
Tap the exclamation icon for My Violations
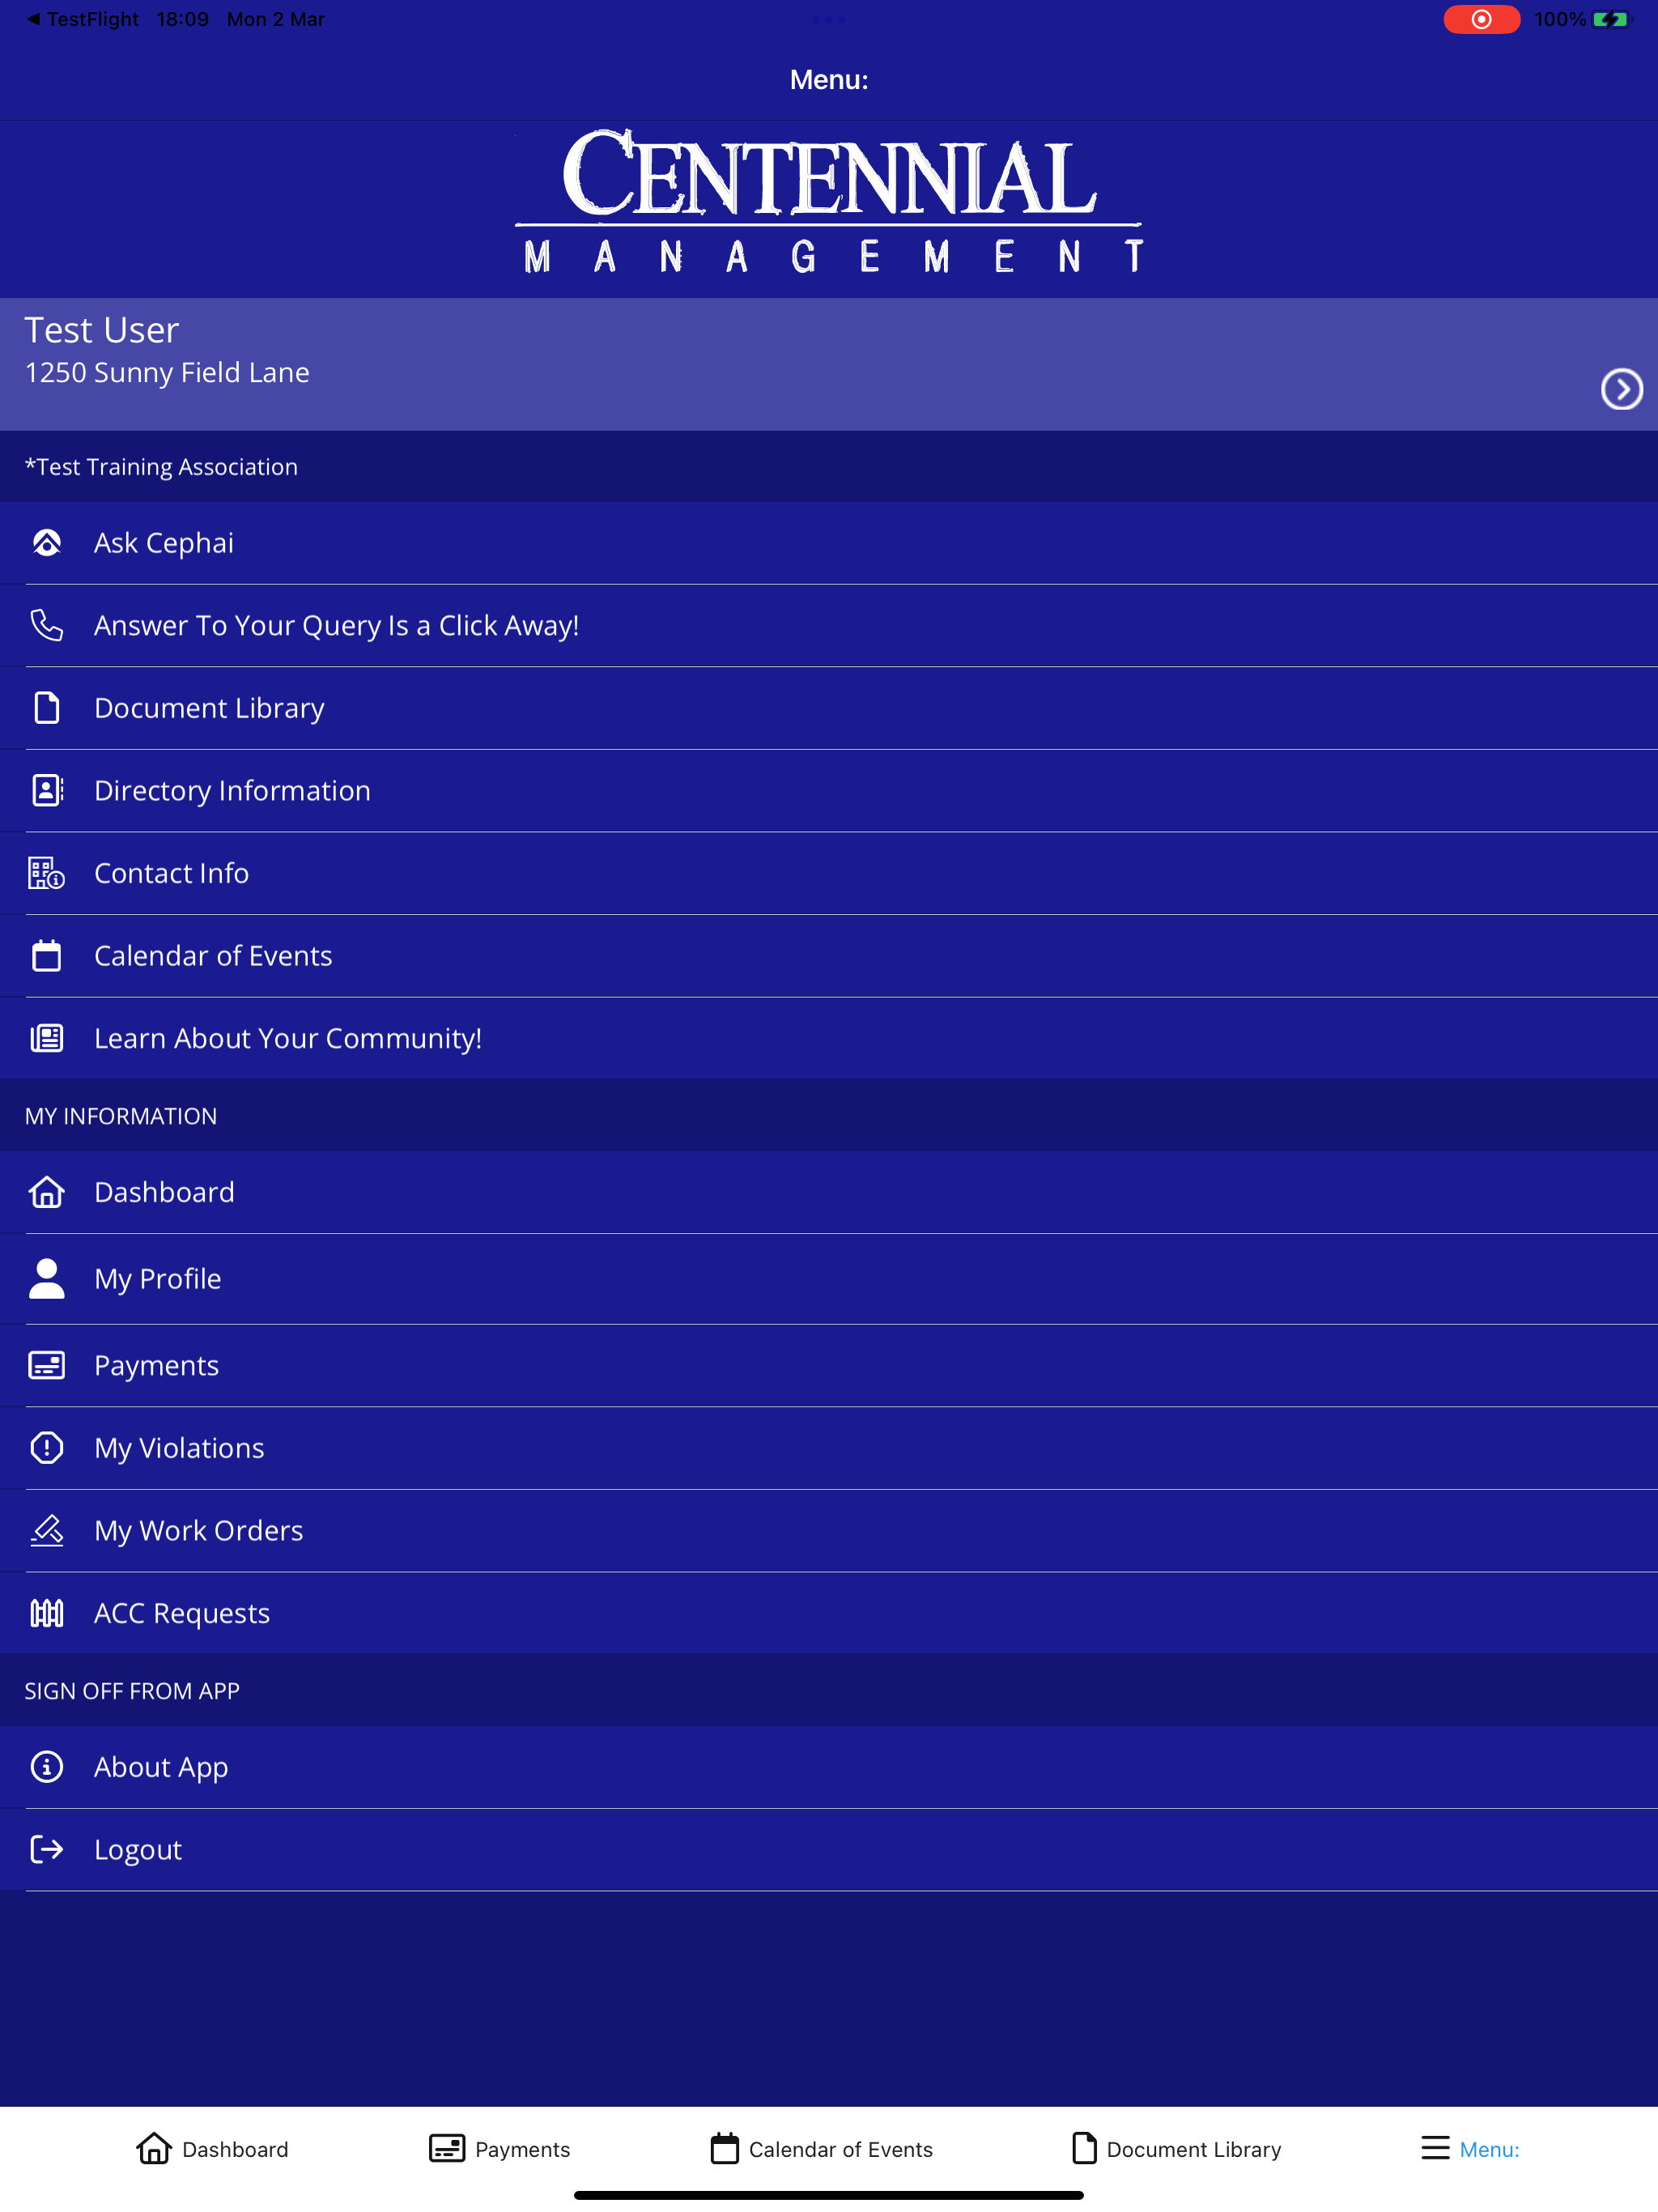pos(47,1448)
